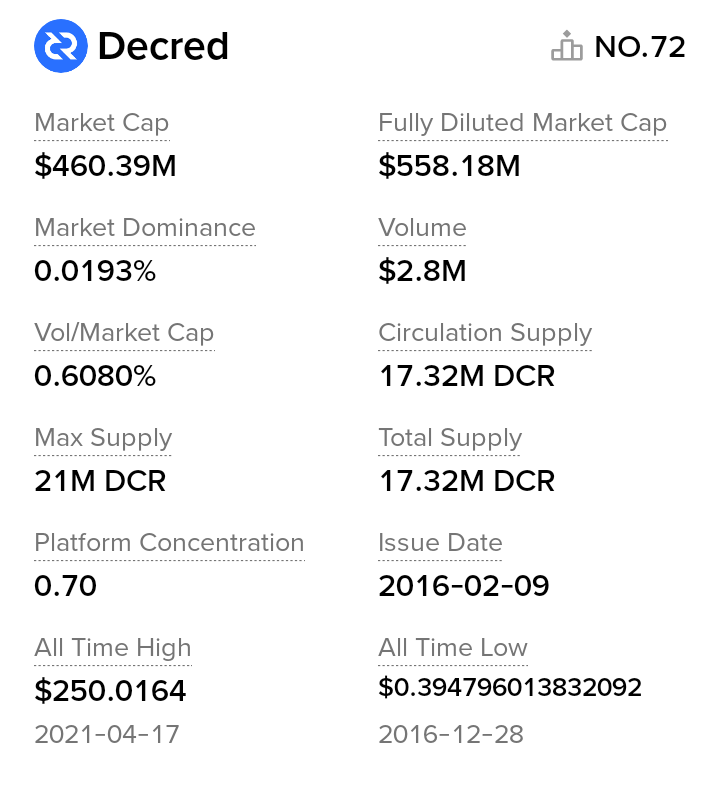The height and width of the screenshot is (812, 720).
Task: Open the Vol/Market Cap label
Action: click(x=124, y=333)
